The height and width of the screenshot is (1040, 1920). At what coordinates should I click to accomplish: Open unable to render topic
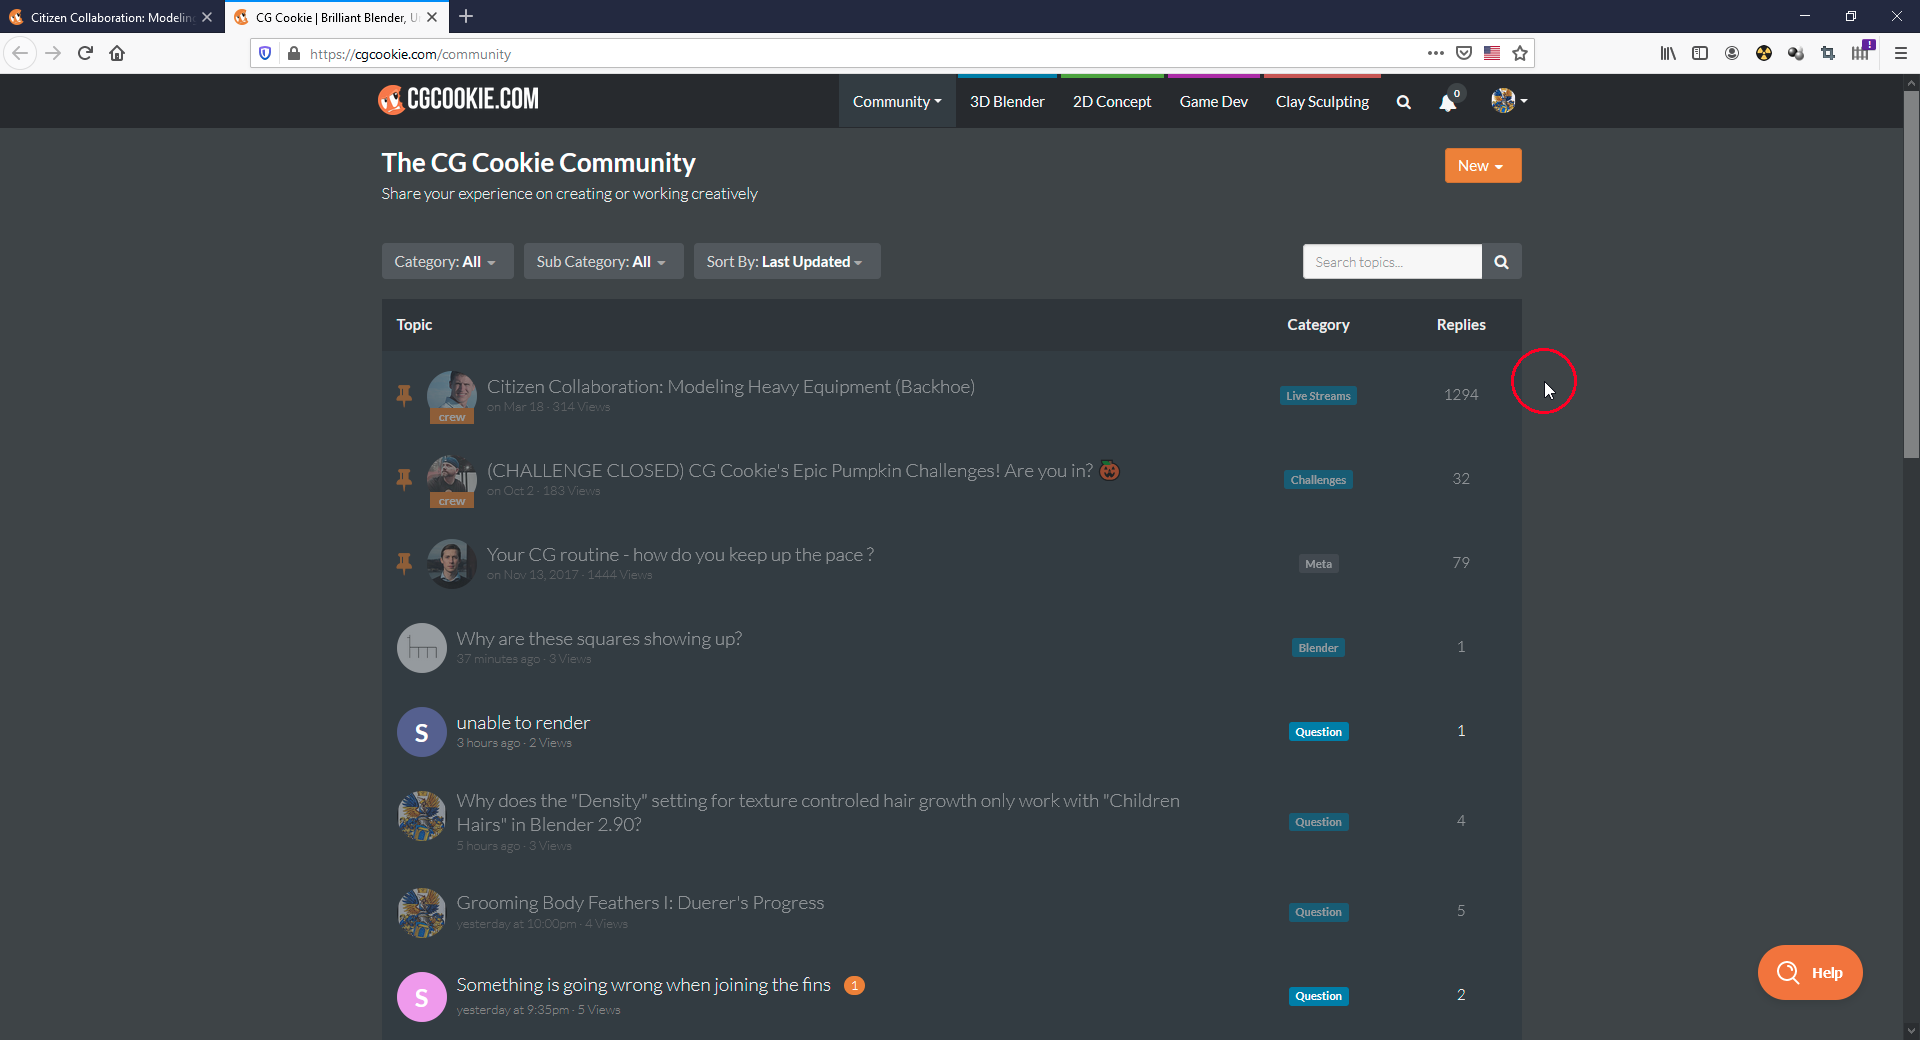coord(523,723)
